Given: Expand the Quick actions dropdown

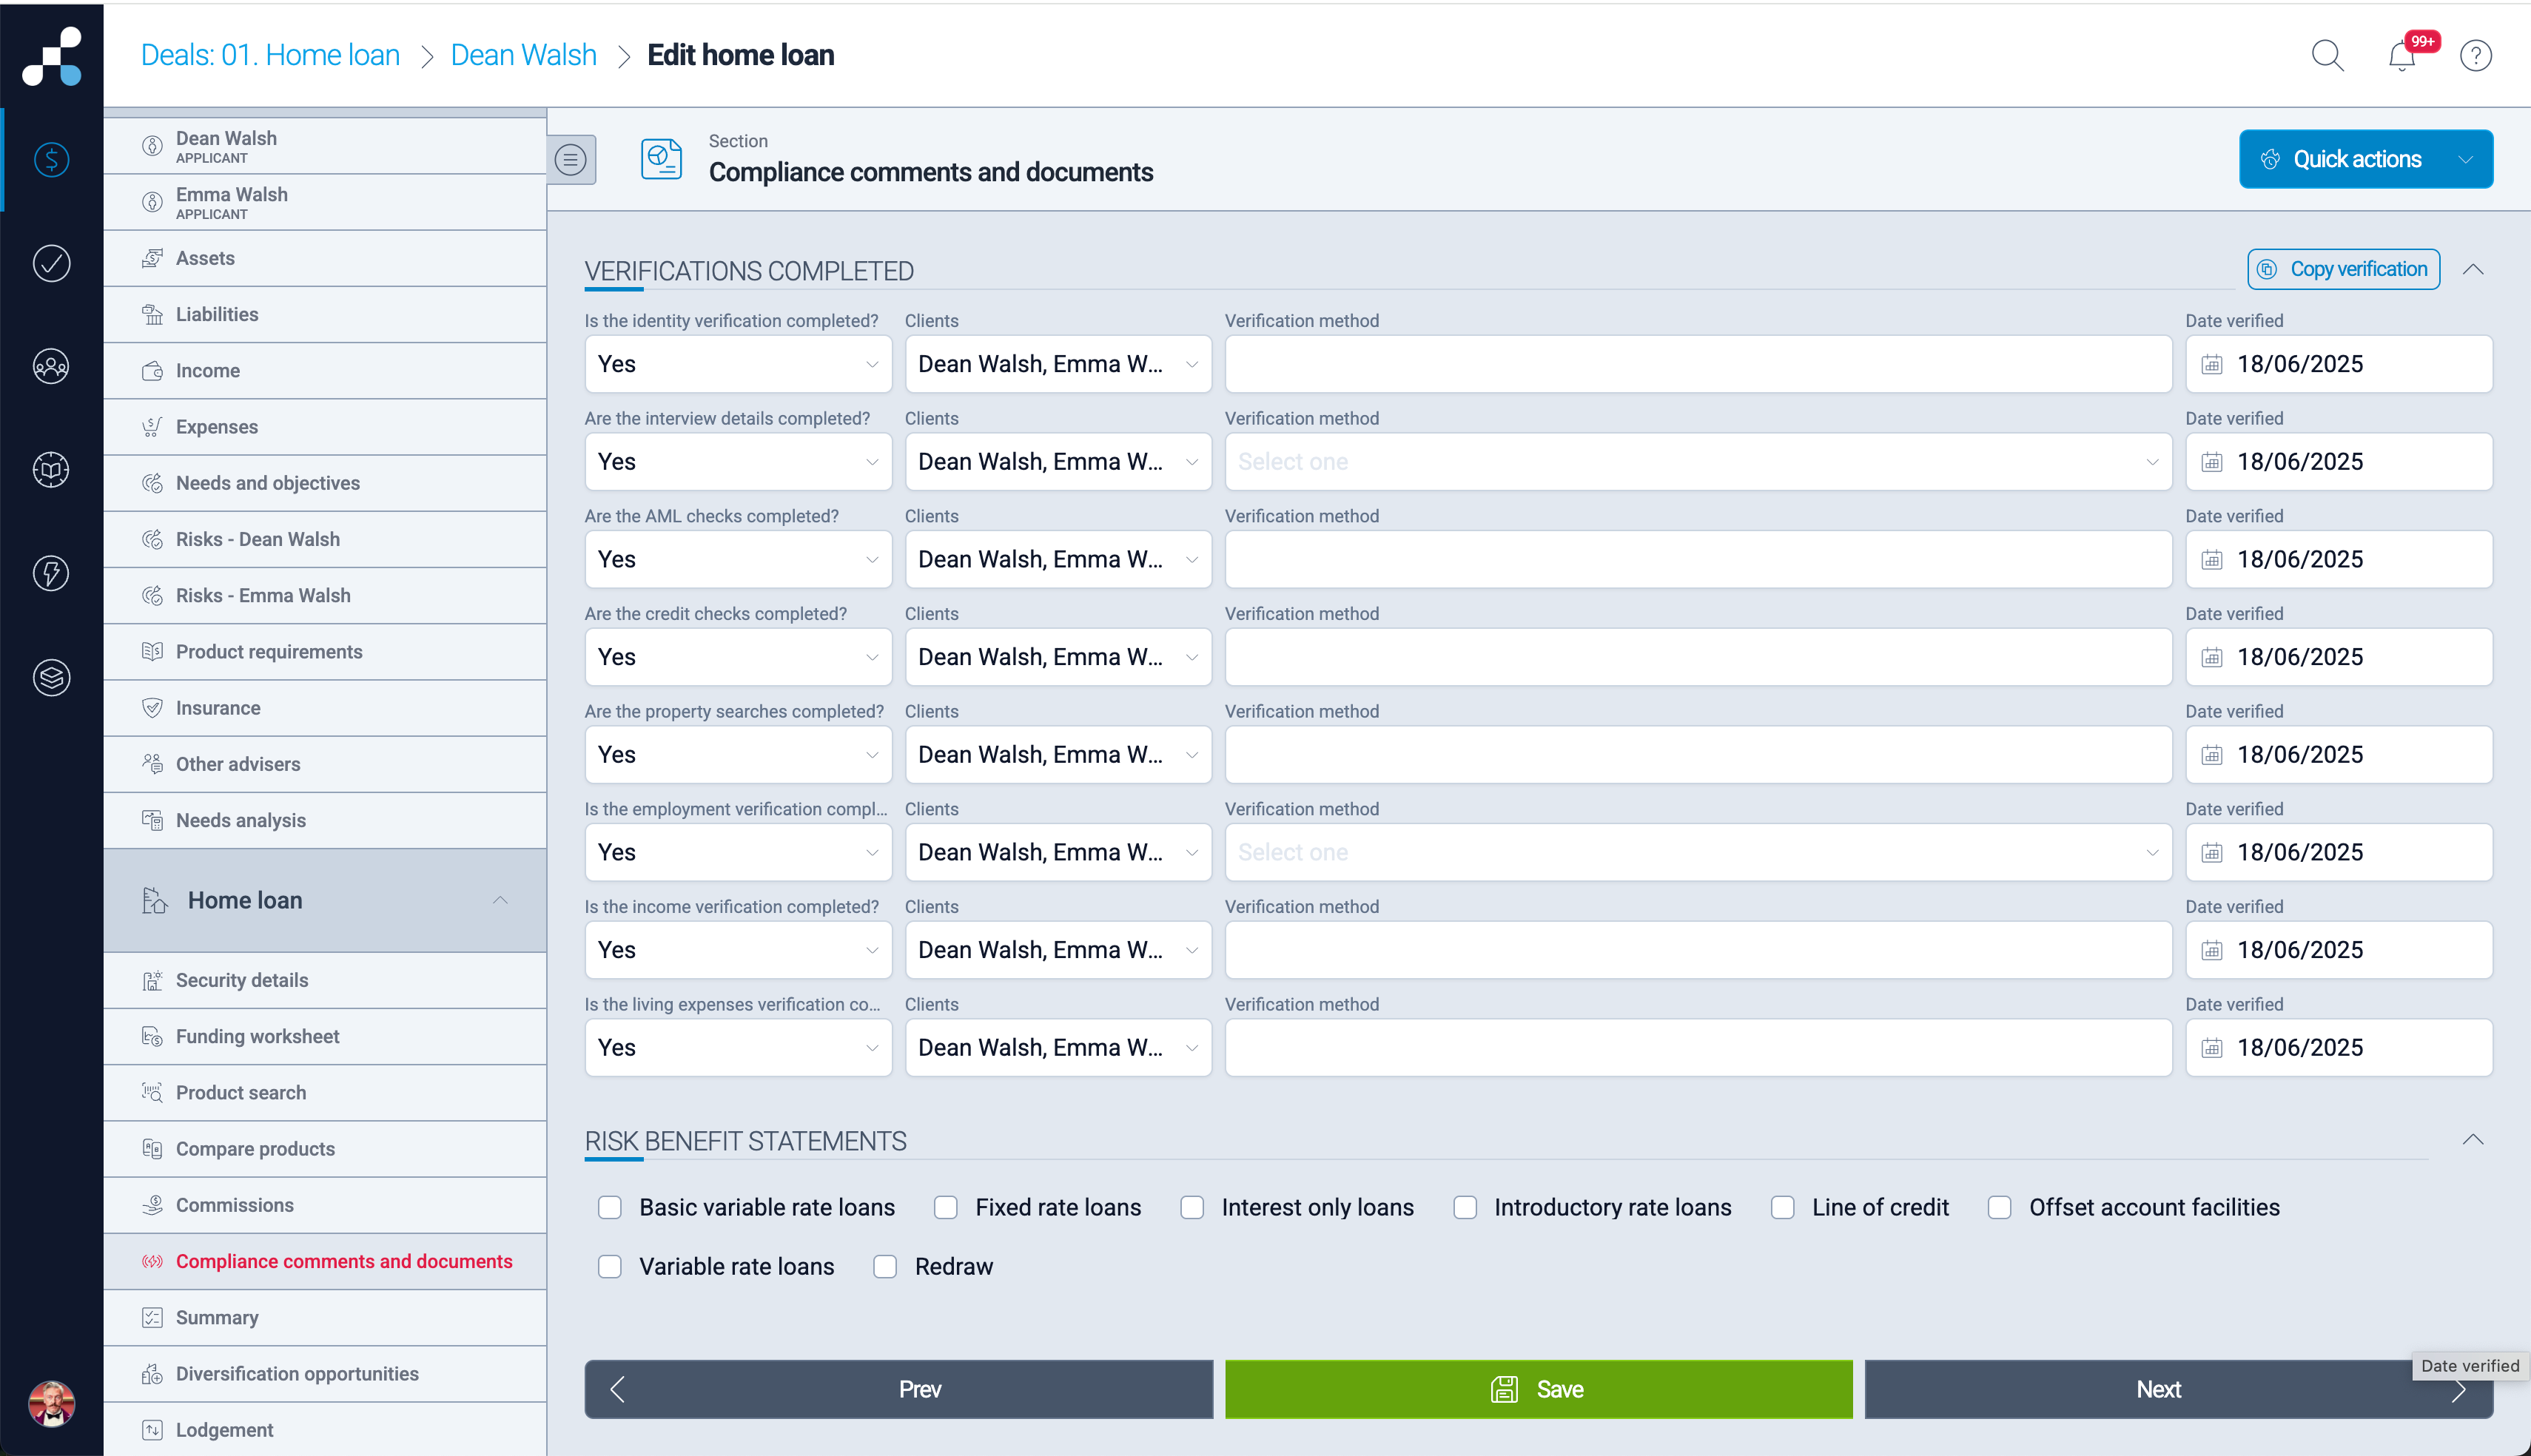Looking at the screenshot, I should [2365, 159].
